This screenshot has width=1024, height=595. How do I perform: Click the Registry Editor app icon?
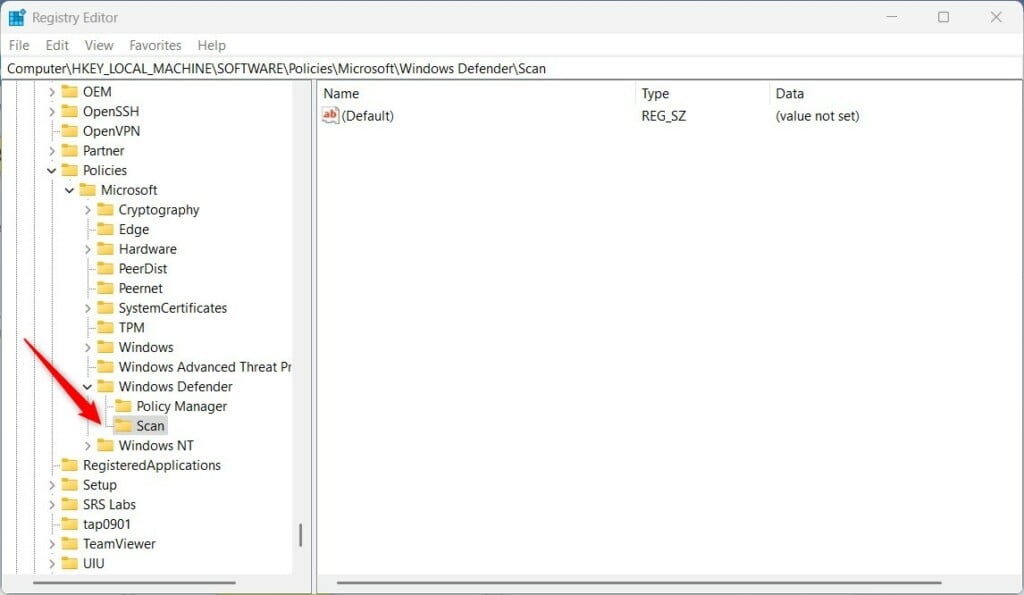pos(17,17)
